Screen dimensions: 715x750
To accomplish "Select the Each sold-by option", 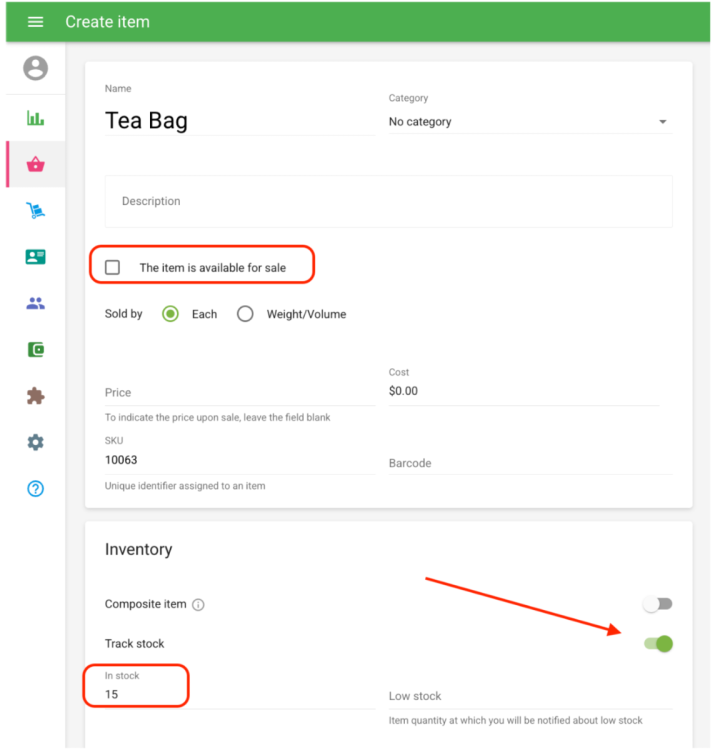I will pos(170,314).
